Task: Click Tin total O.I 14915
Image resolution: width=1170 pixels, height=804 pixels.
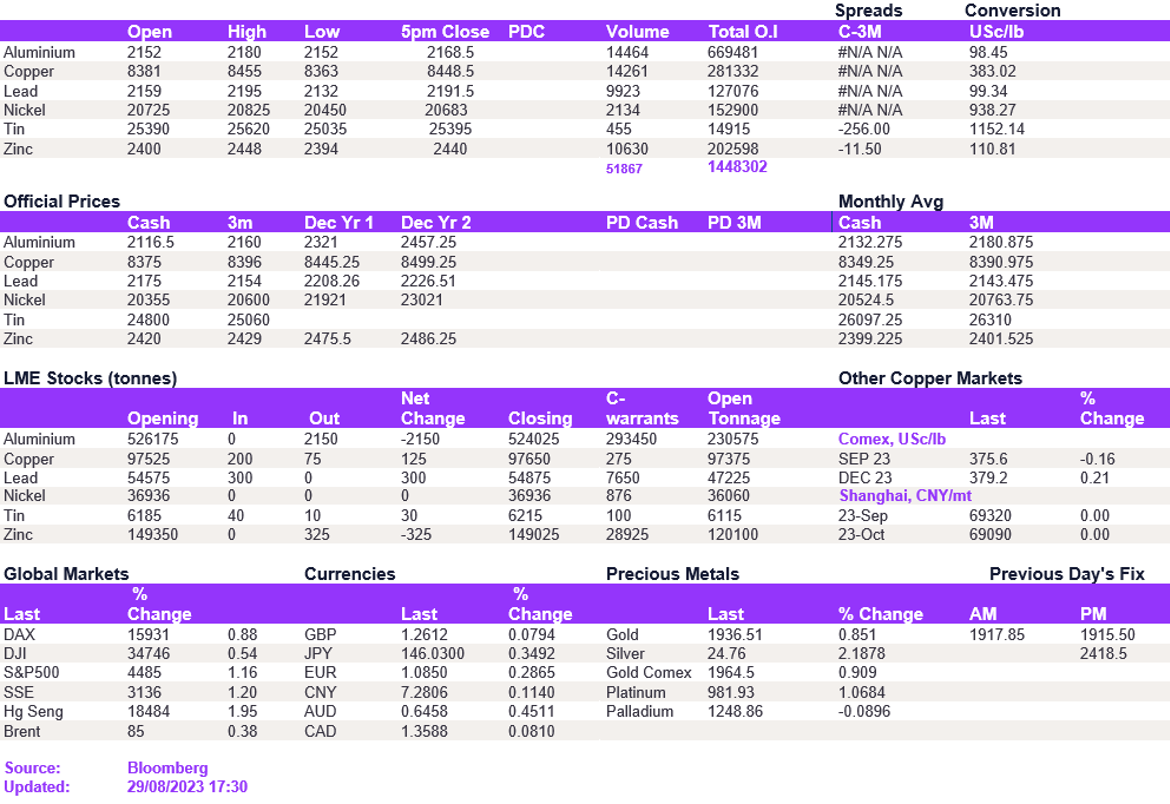Action: pyautogui.click(x=729, y=129)
